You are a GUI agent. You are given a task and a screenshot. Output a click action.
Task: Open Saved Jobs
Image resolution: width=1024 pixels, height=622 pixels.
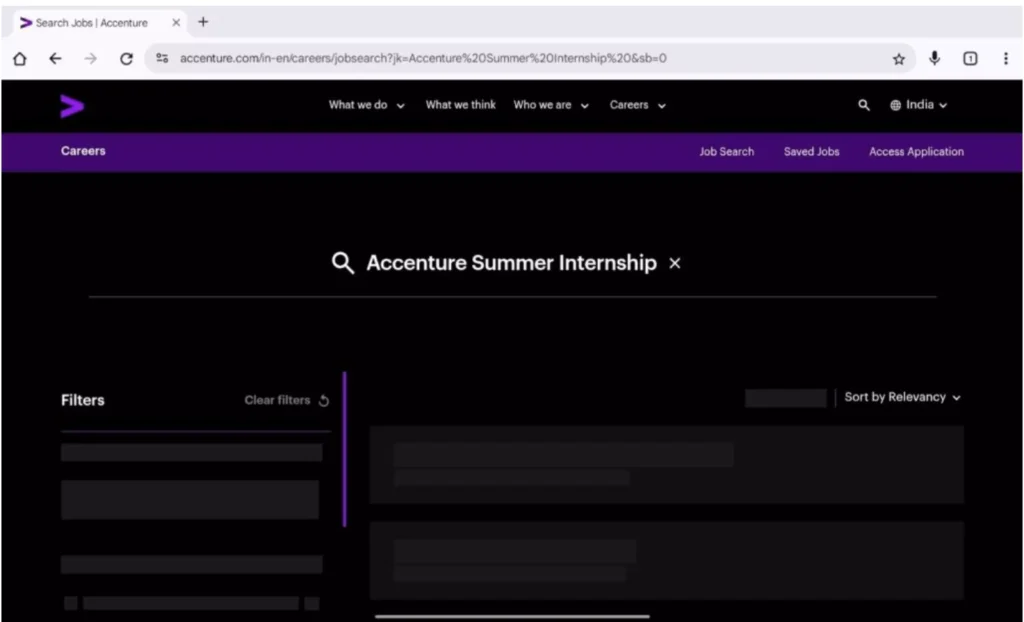(810, 151)
